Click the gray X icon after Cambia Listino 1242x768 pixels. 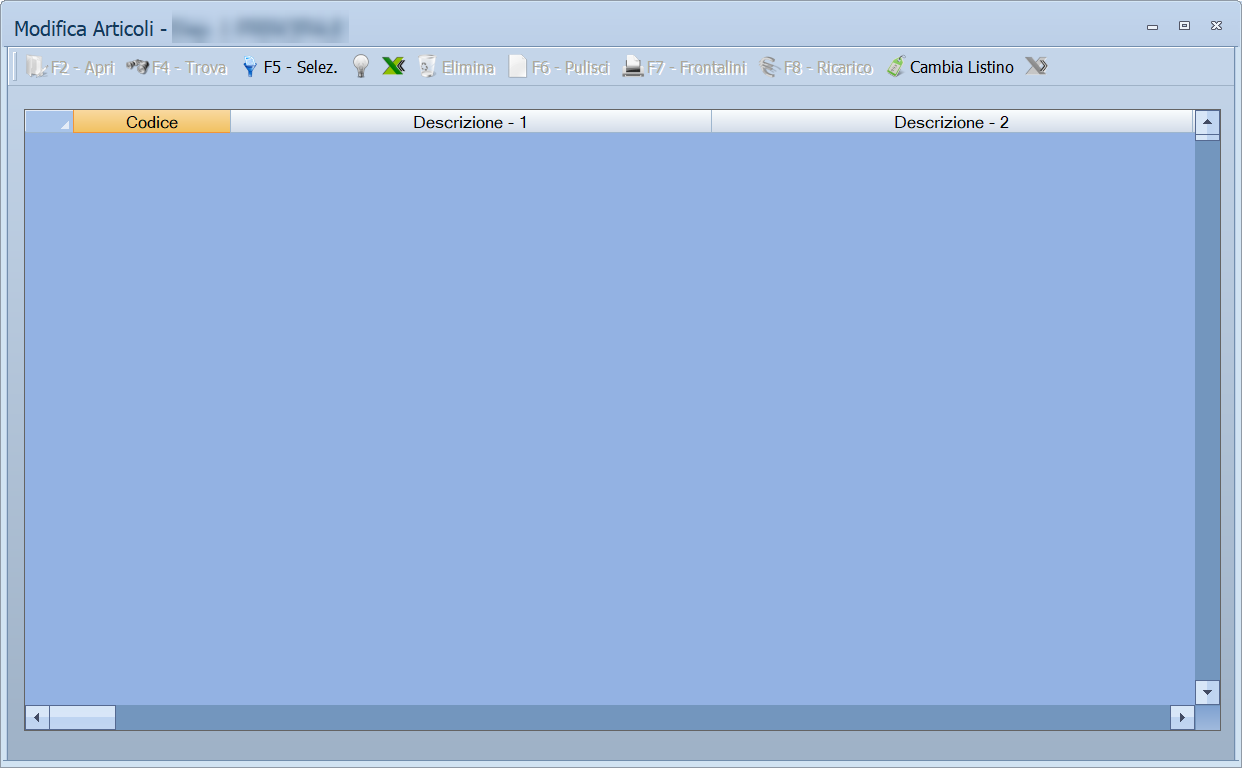[1037, 67]
